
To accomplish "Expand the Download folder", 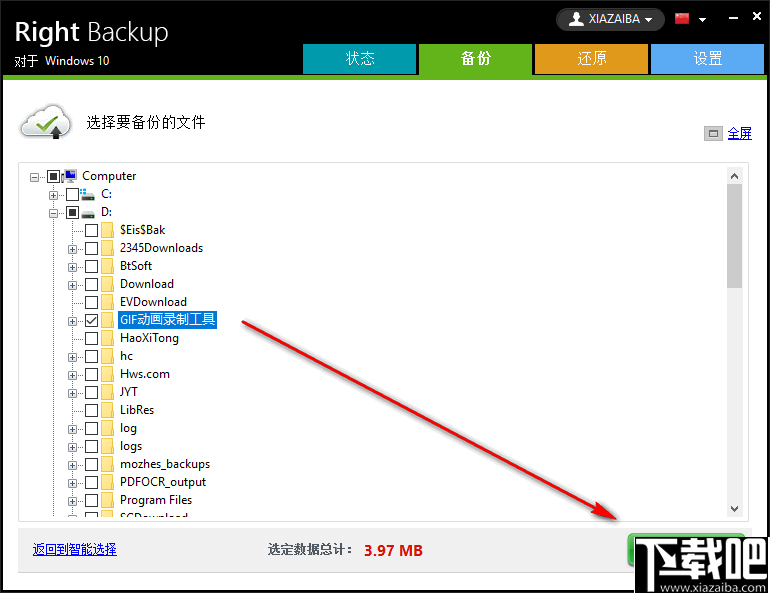I will 72,285.
